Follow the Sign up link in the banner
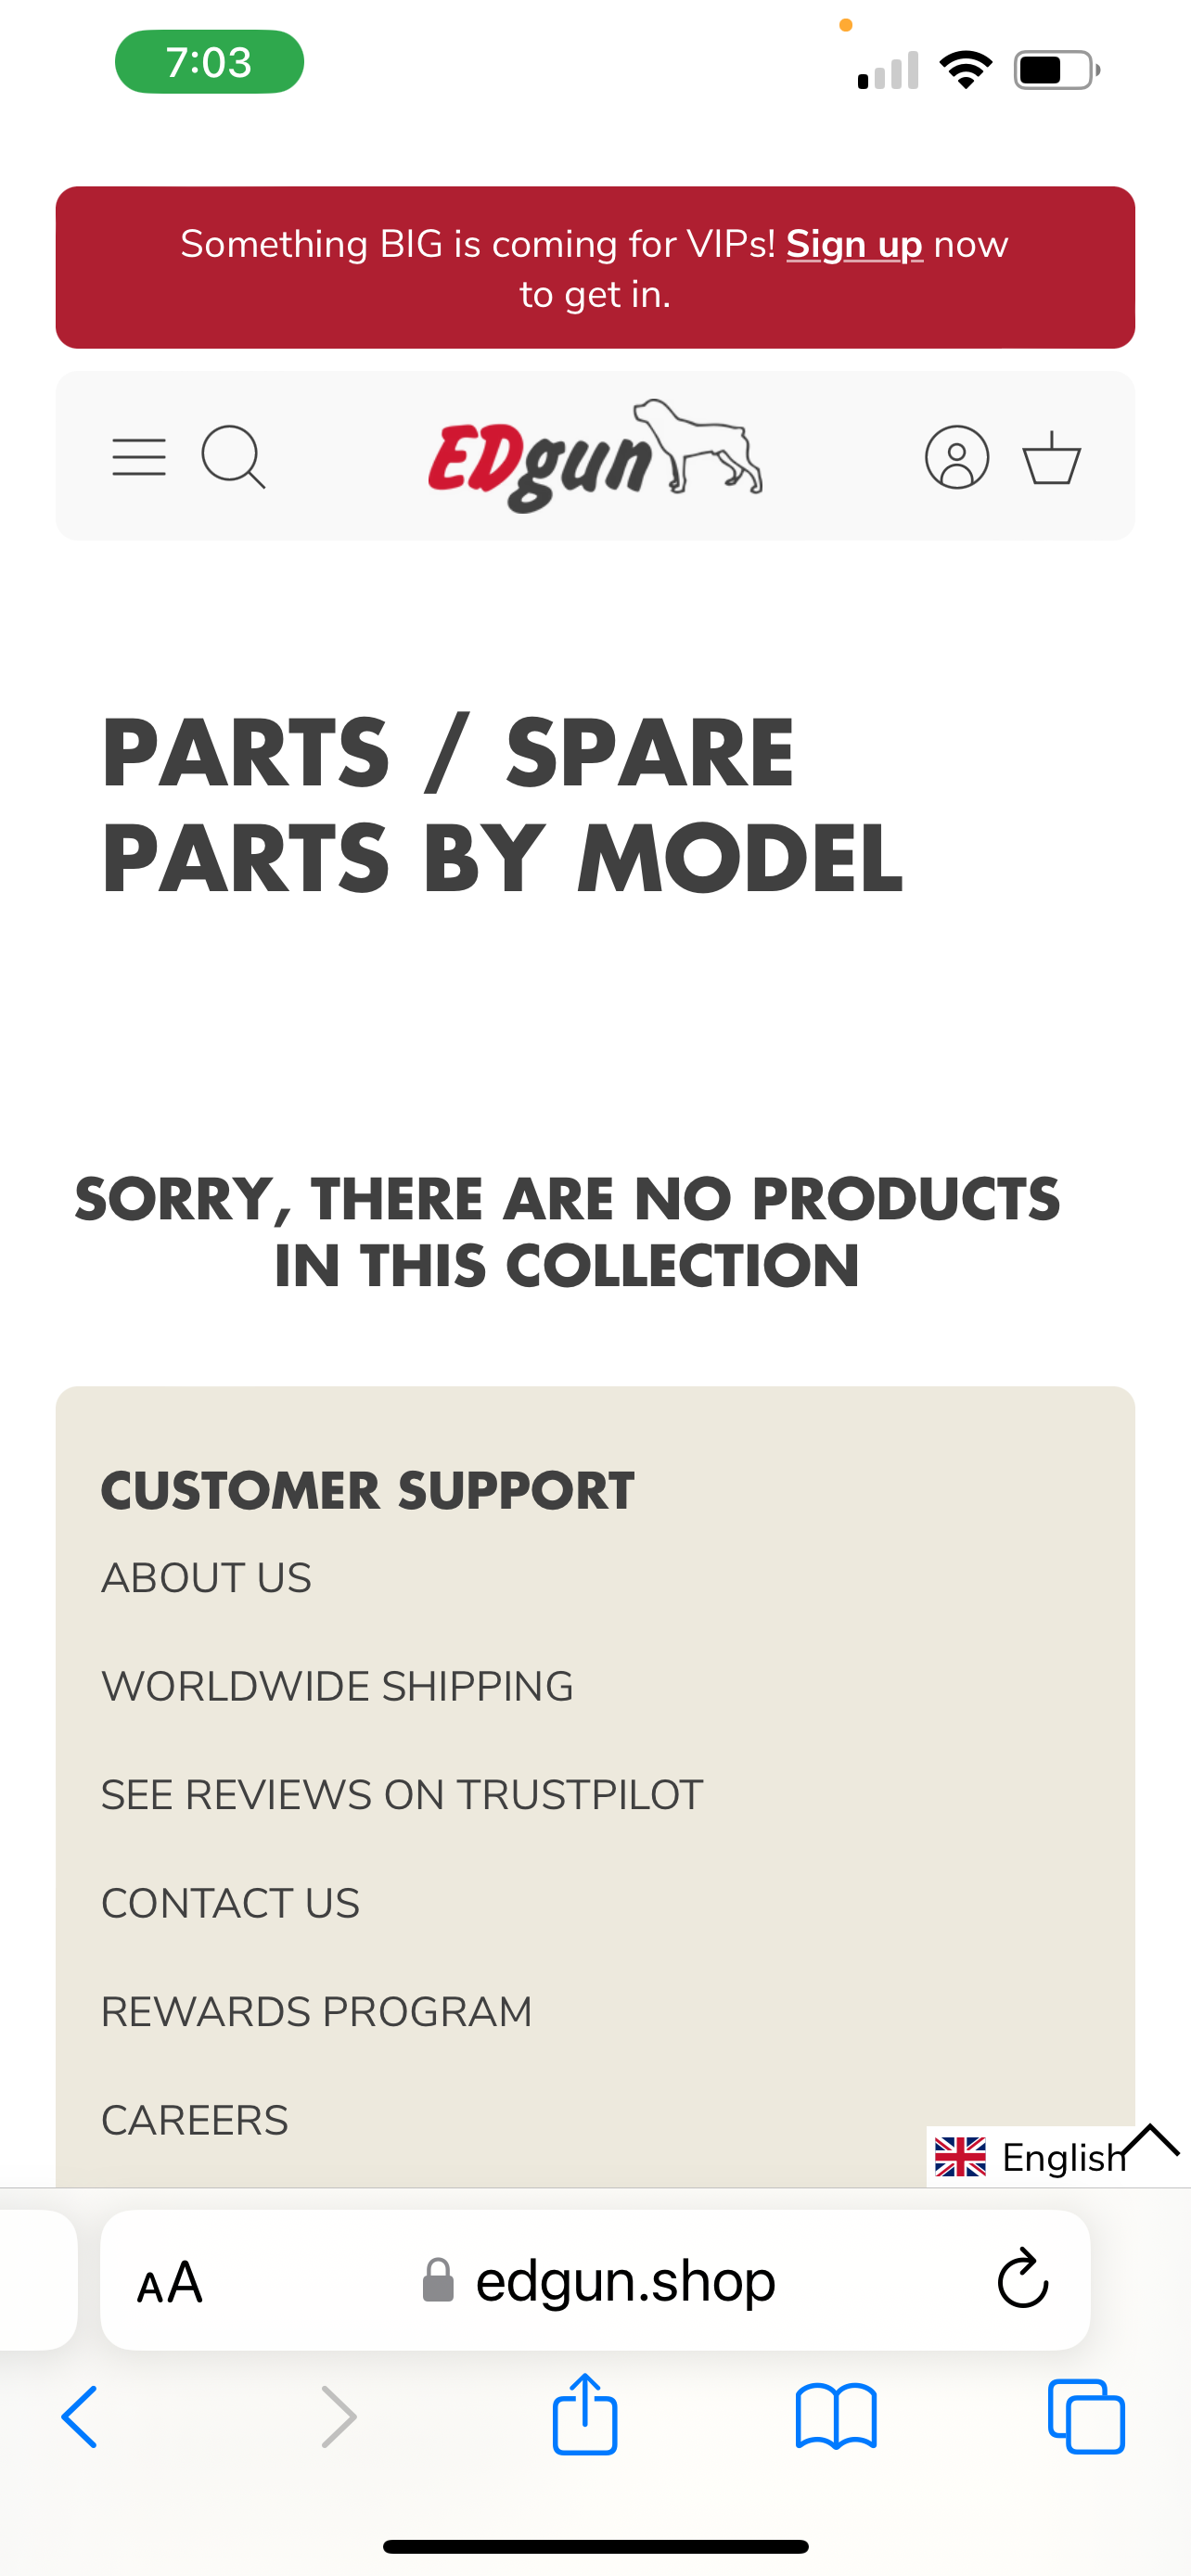This screenshot has width=1191, height=2576. 854,244
